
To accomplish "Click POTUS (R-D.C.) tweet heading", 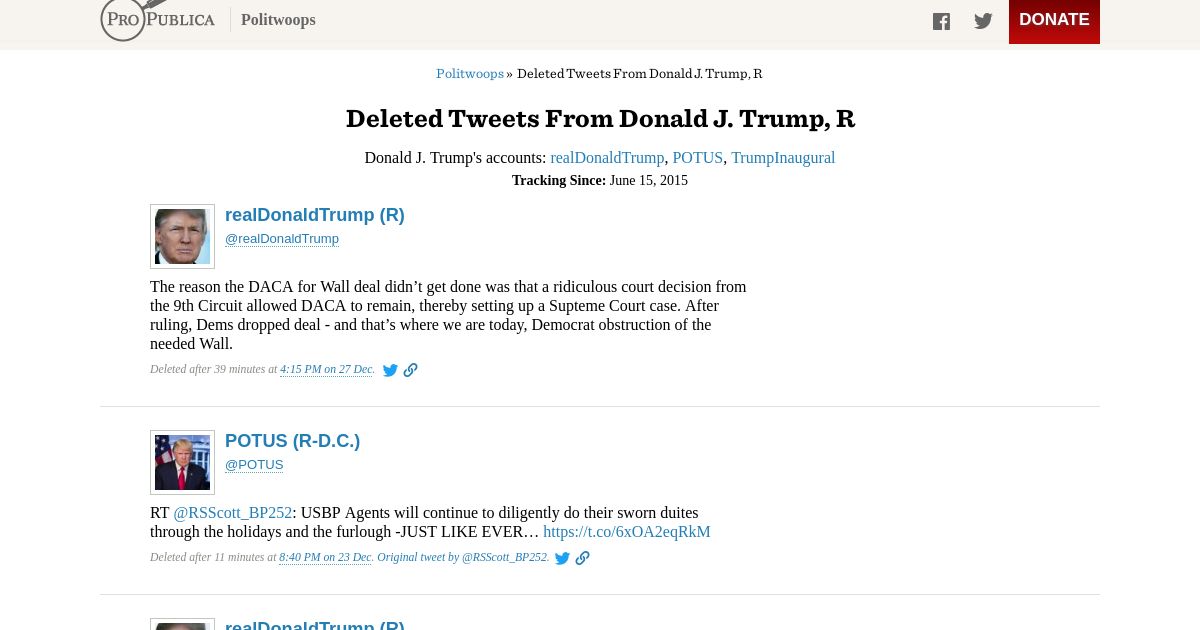I will 292,441.
